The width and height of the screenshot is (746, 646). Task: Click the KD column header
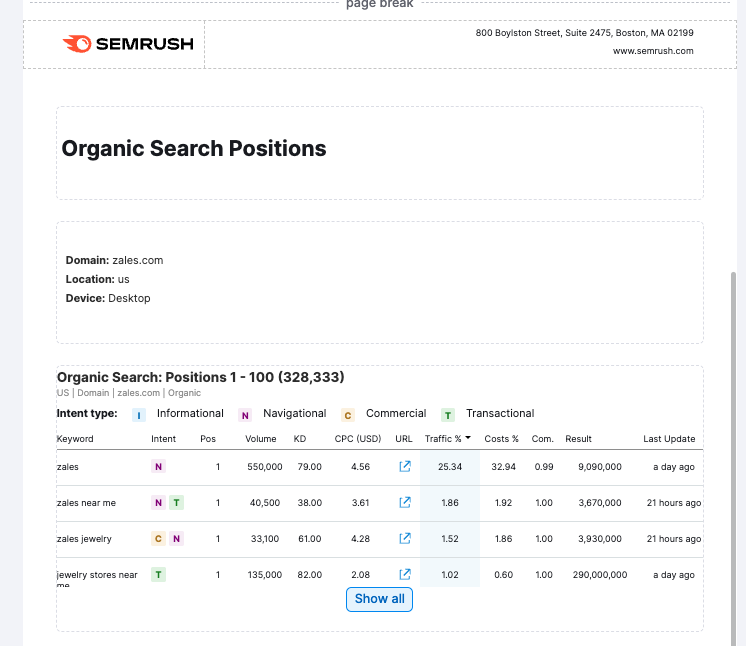click(x=300, y=439)
